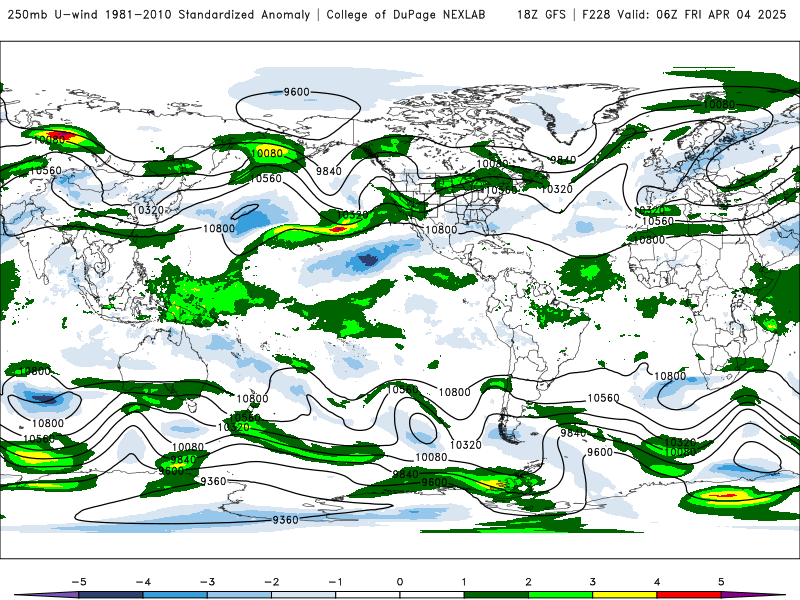800x600 pixels.
Task: Select the red 4 to 5 legend swatch
Action: point(689,595)
